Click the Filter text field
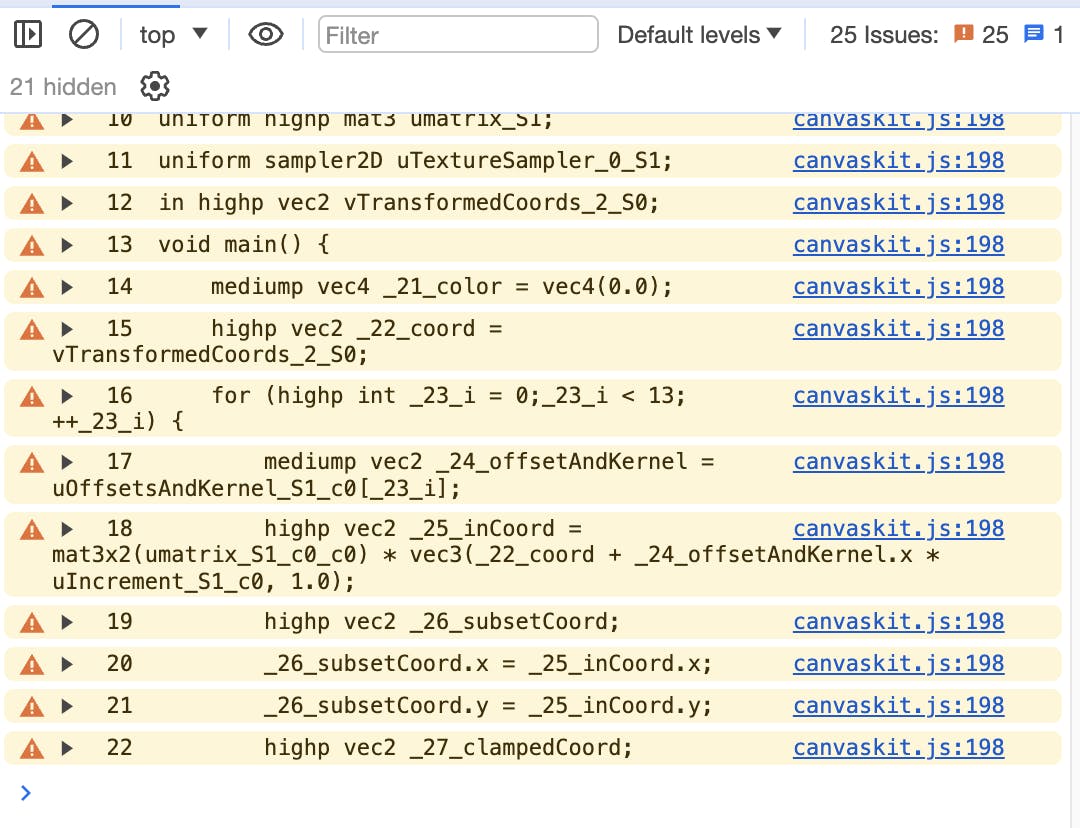 [x=458, y=35]
